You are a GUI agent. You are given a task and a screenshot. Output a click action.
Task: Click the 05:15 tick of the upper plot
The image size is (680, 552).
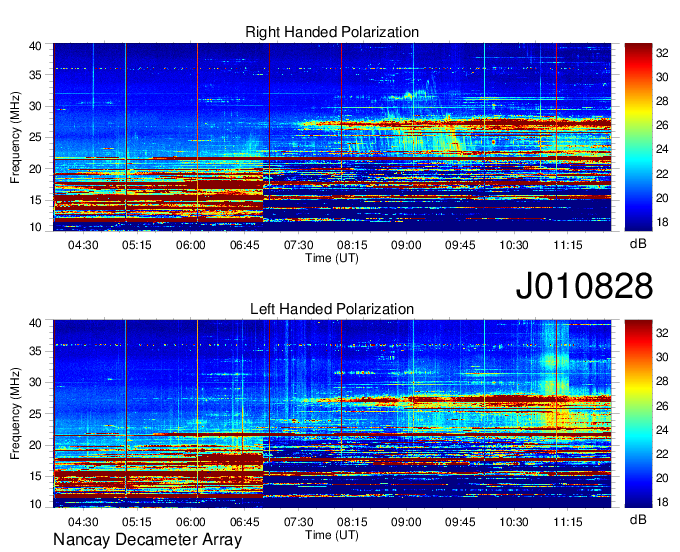pos(137,245)
